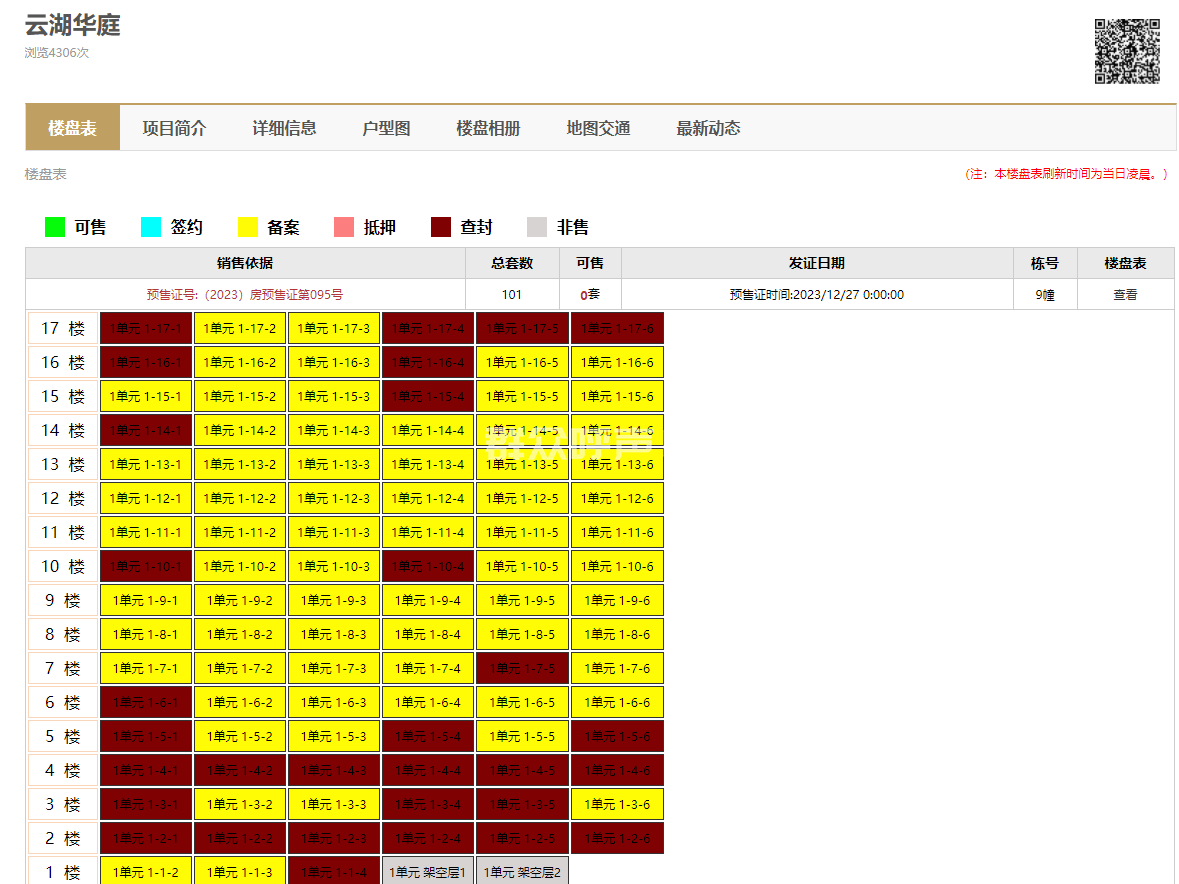The height and width of the screenshot is (884, 1179).
Task: Click the QR code image
Action: (1127, 51)
